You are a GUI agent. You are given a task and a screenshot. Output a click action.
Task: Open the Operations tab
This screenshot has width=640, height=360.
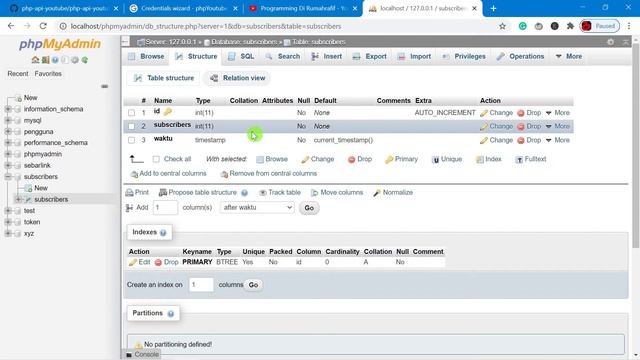tap(521, 56)
